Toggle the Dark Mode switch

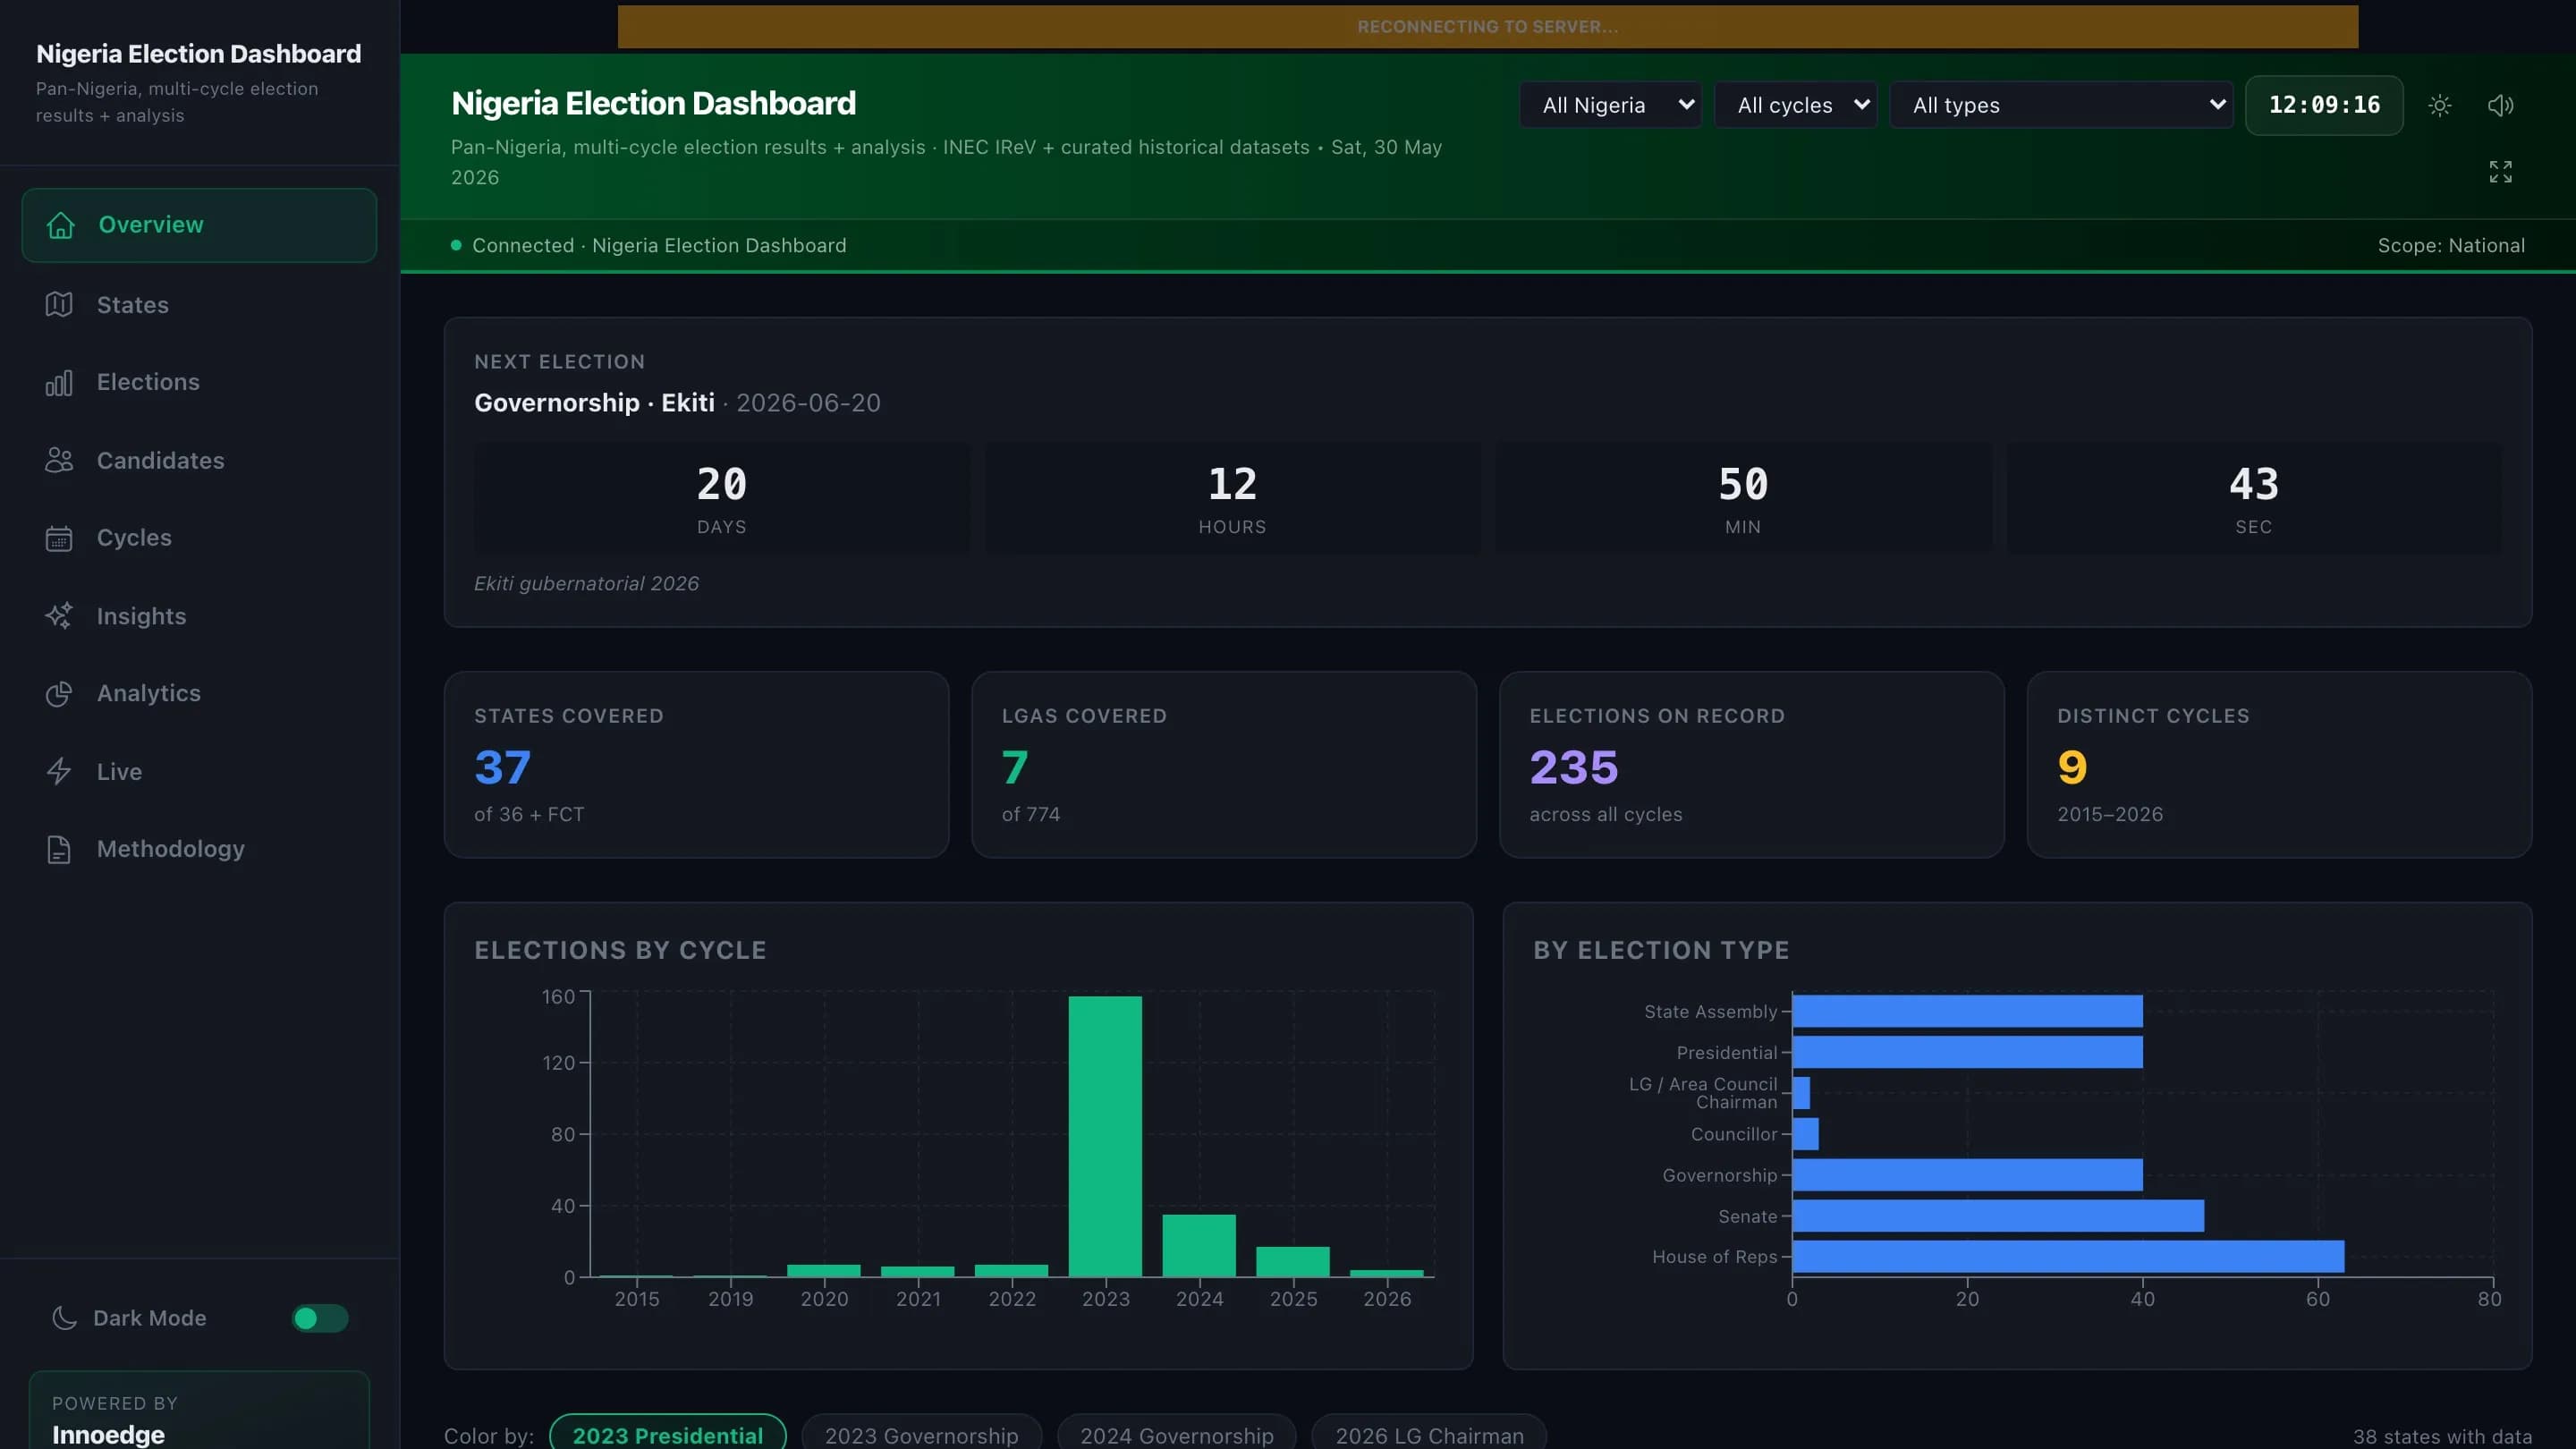pos(320,1318)
